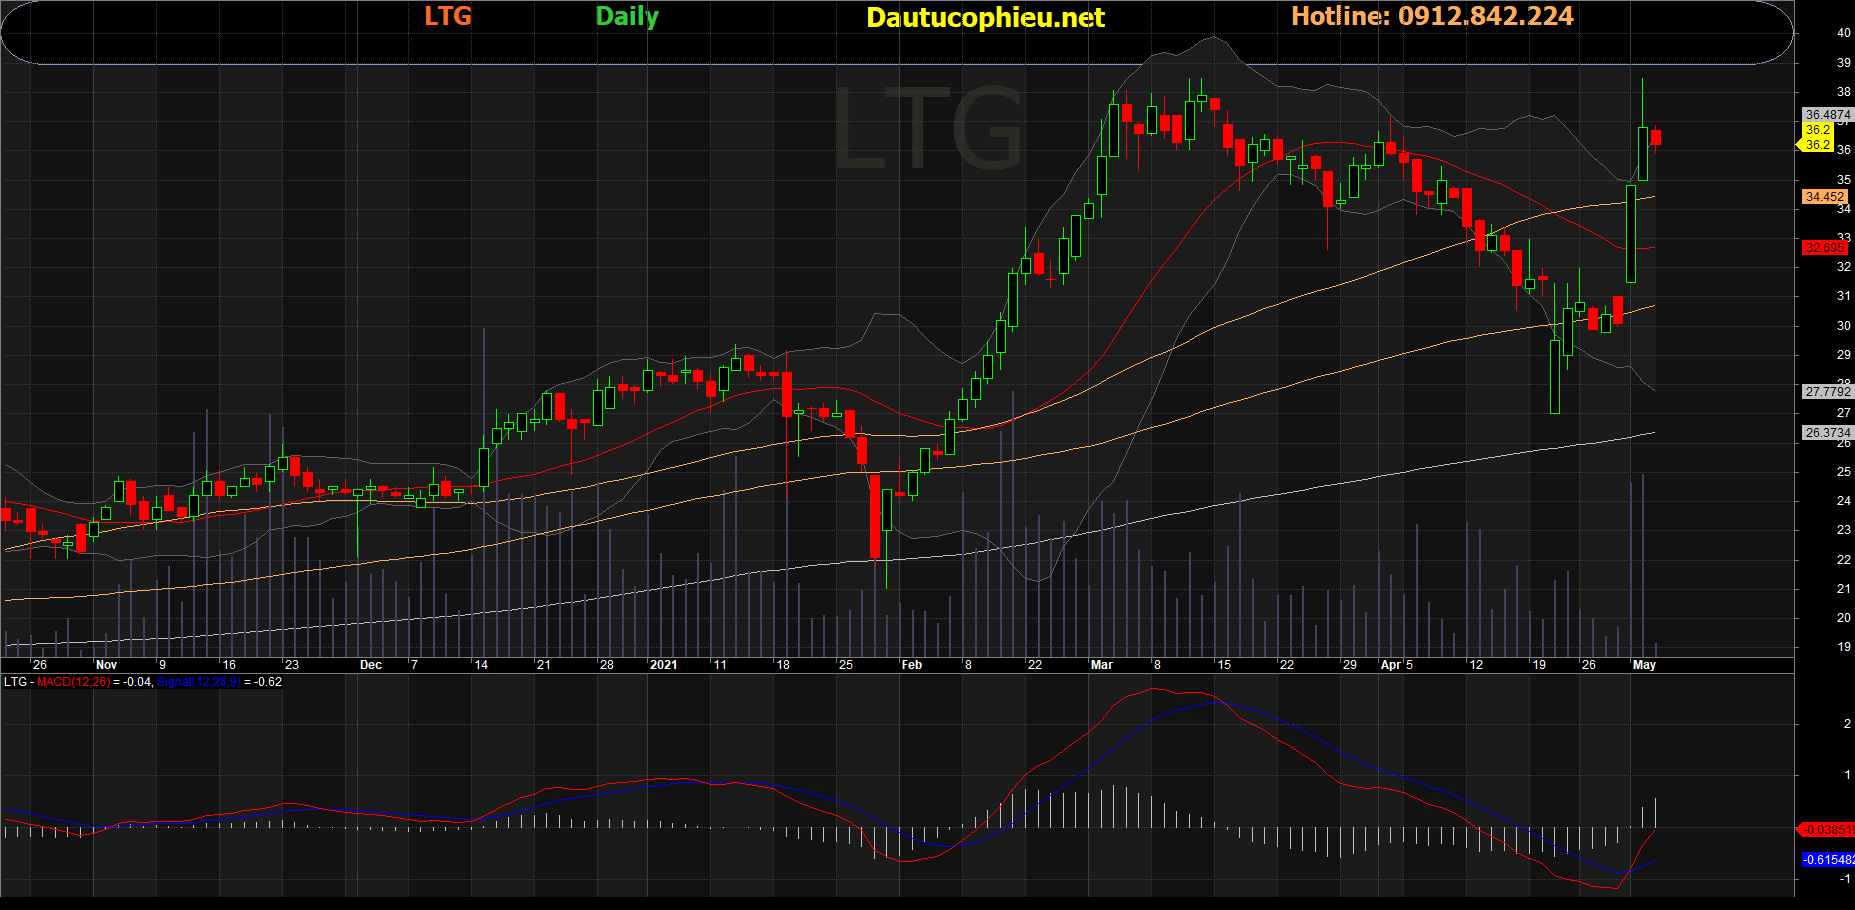1855x910 pixels.
Task: Click the 30 level on the price axis
Action: pyautogui.click(x=1843, y=326)
